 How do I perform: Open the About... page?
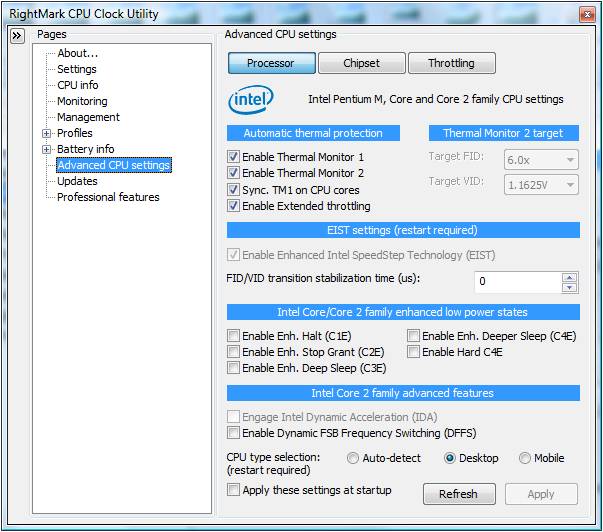pyautogui.click(x=78, y=53)
